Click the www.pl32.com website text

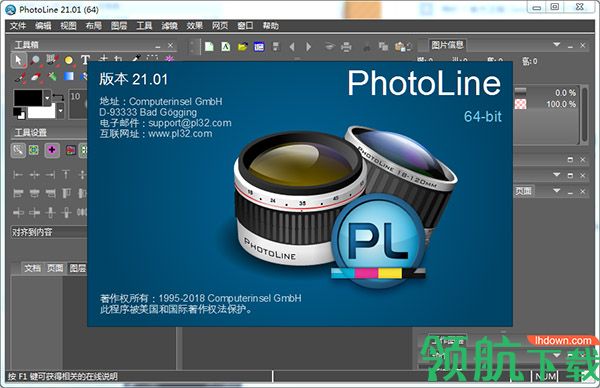pos(180,134)
